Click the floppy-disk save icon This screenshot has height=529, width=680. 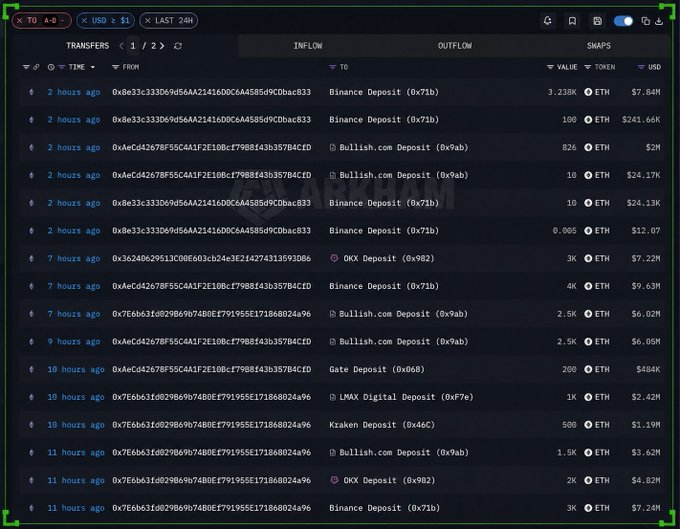pyautogui.click(x=597, y=21)
